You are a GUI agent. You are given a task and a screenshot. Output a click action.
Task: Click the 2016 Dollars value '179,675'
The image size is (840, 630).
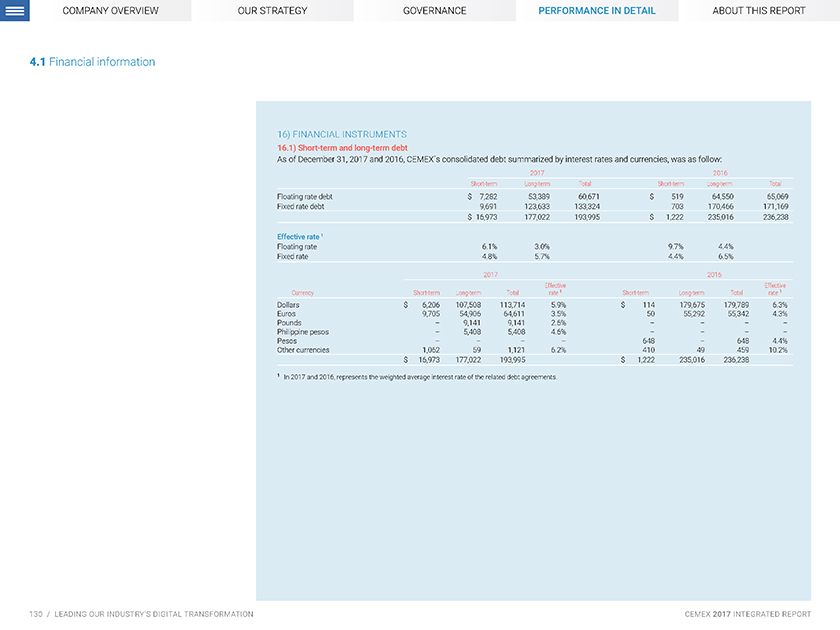click(x=692, y=305)
